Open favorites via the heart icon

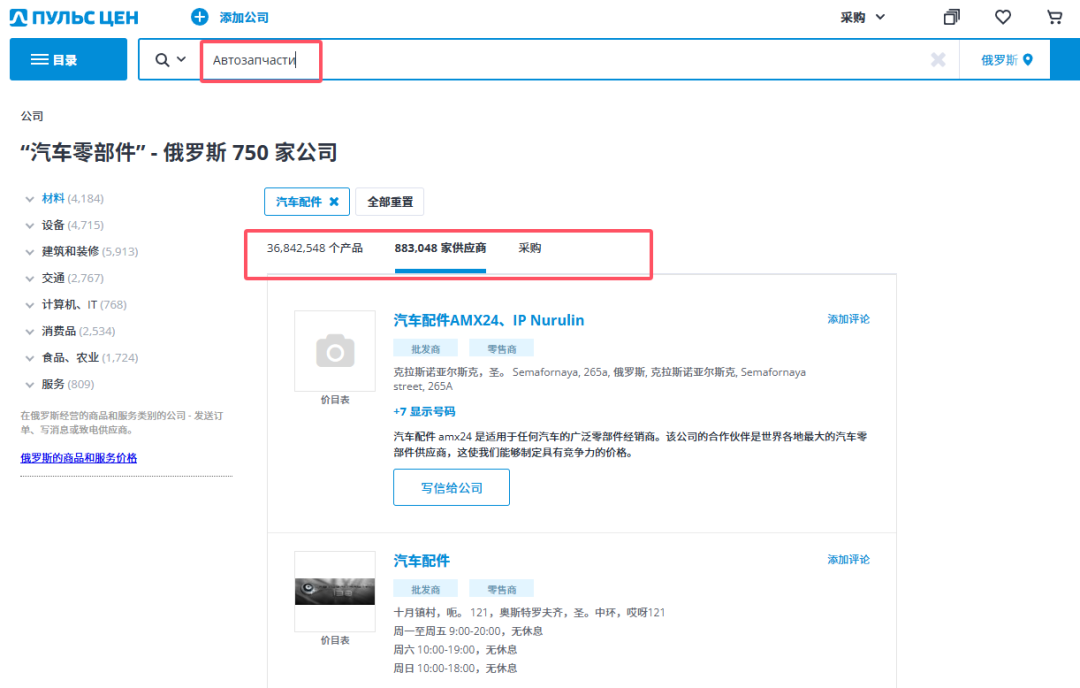(1001, 17)
